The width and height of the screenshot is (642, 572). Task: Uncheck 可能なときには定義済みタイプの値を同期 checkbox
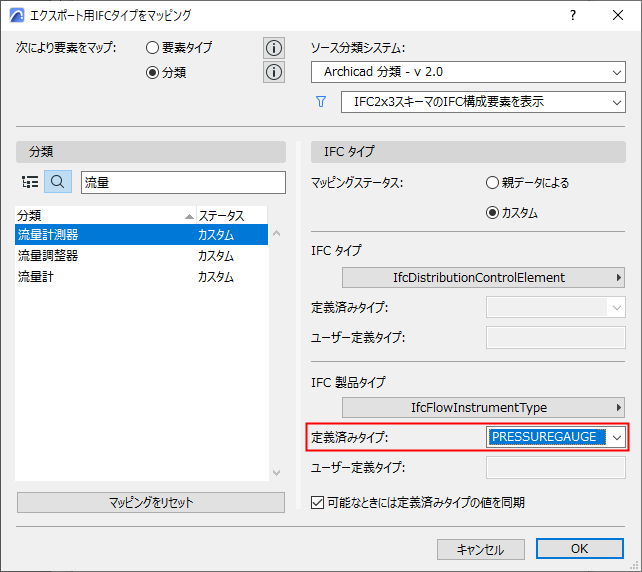click(317, 502)
